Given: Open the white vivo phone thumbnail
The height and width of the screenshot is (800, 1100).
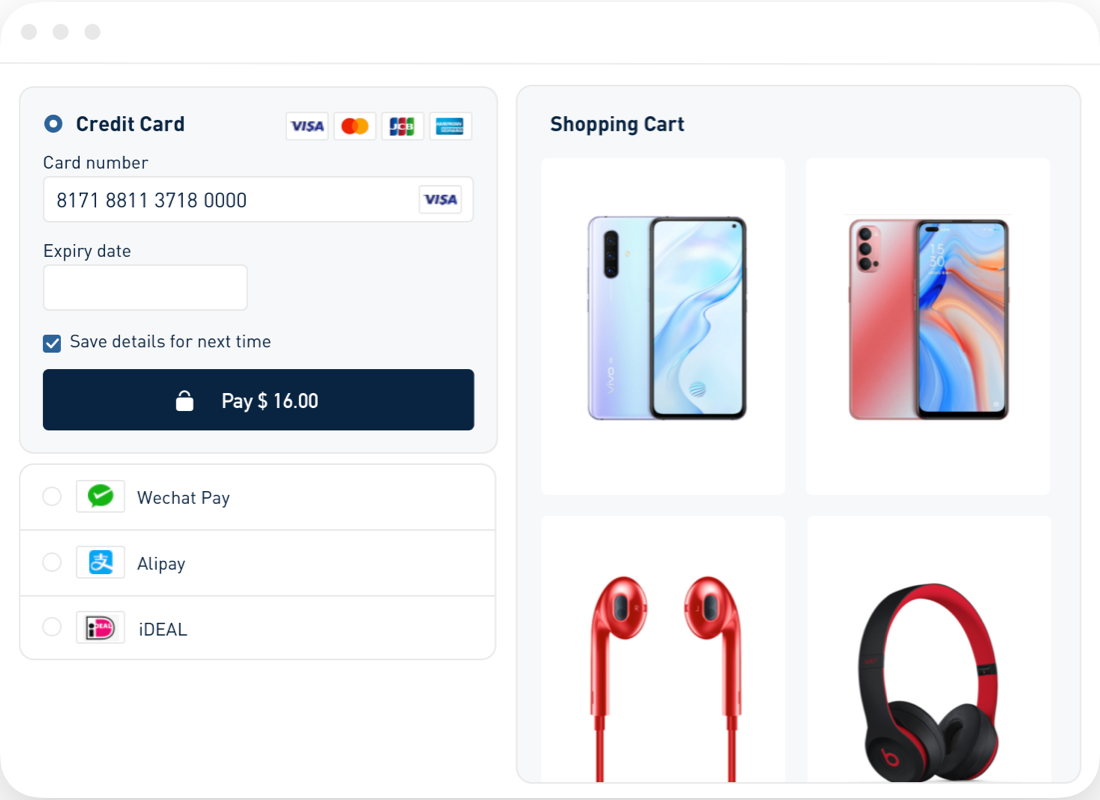Looking at the screenshot, I should pos(663,326).
